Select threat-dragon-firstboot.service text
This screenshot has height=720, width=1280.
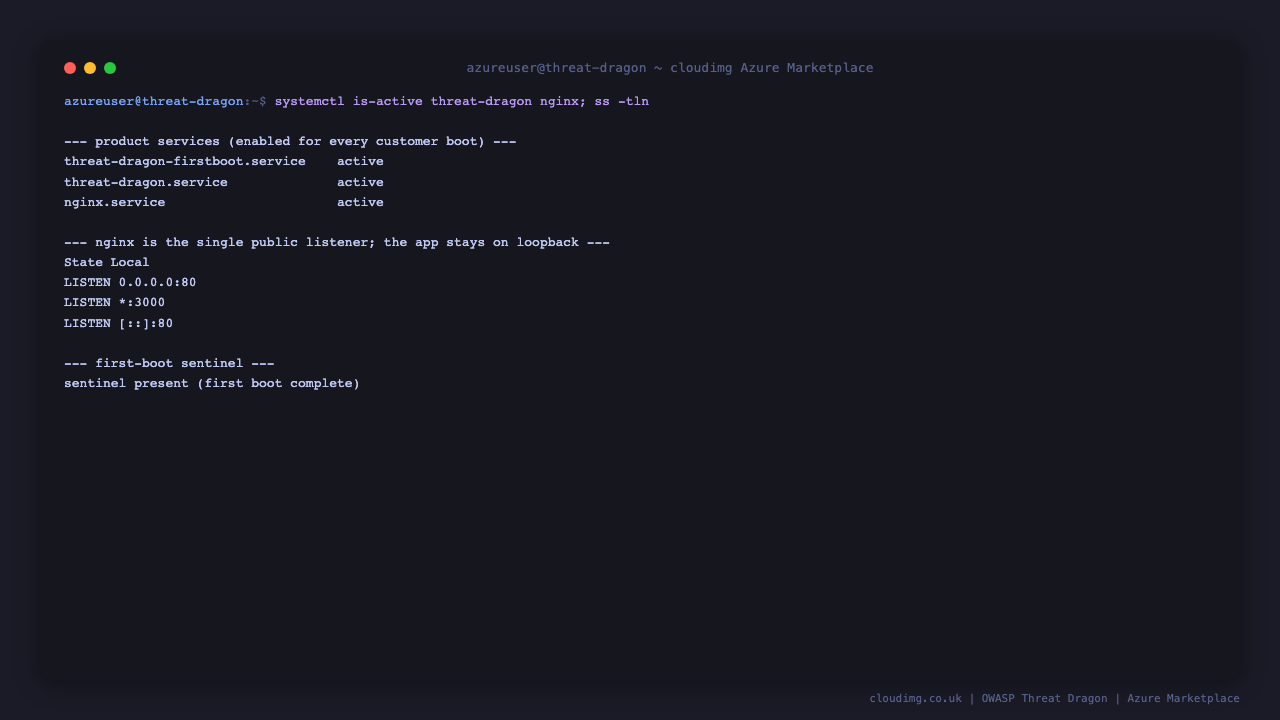185,162
